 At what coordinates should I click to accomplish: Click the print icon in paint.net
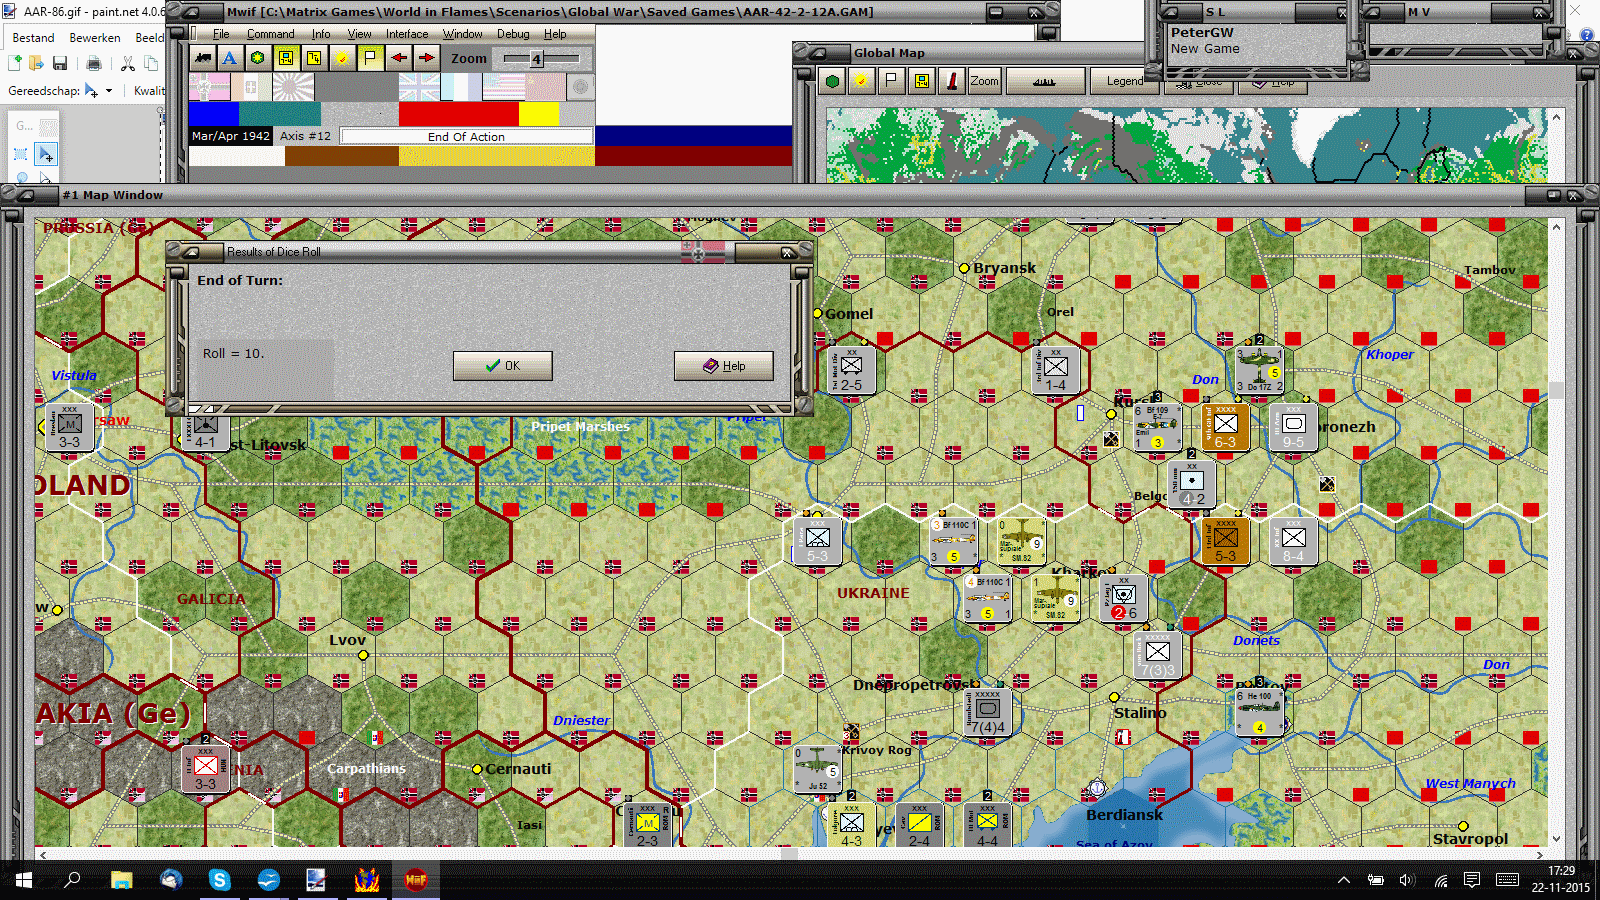[94, 64]
